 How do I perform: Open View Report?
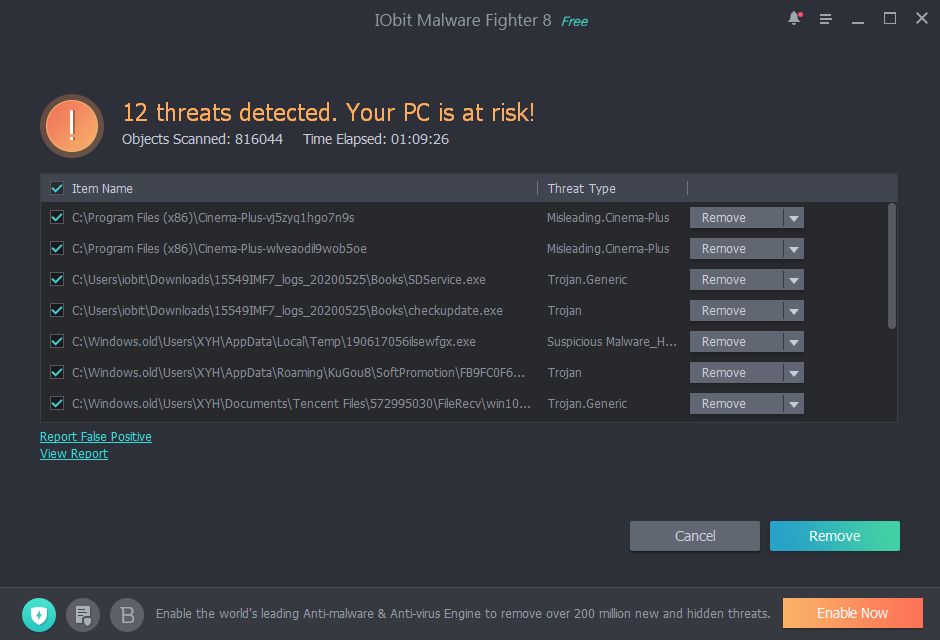point(73,453)
